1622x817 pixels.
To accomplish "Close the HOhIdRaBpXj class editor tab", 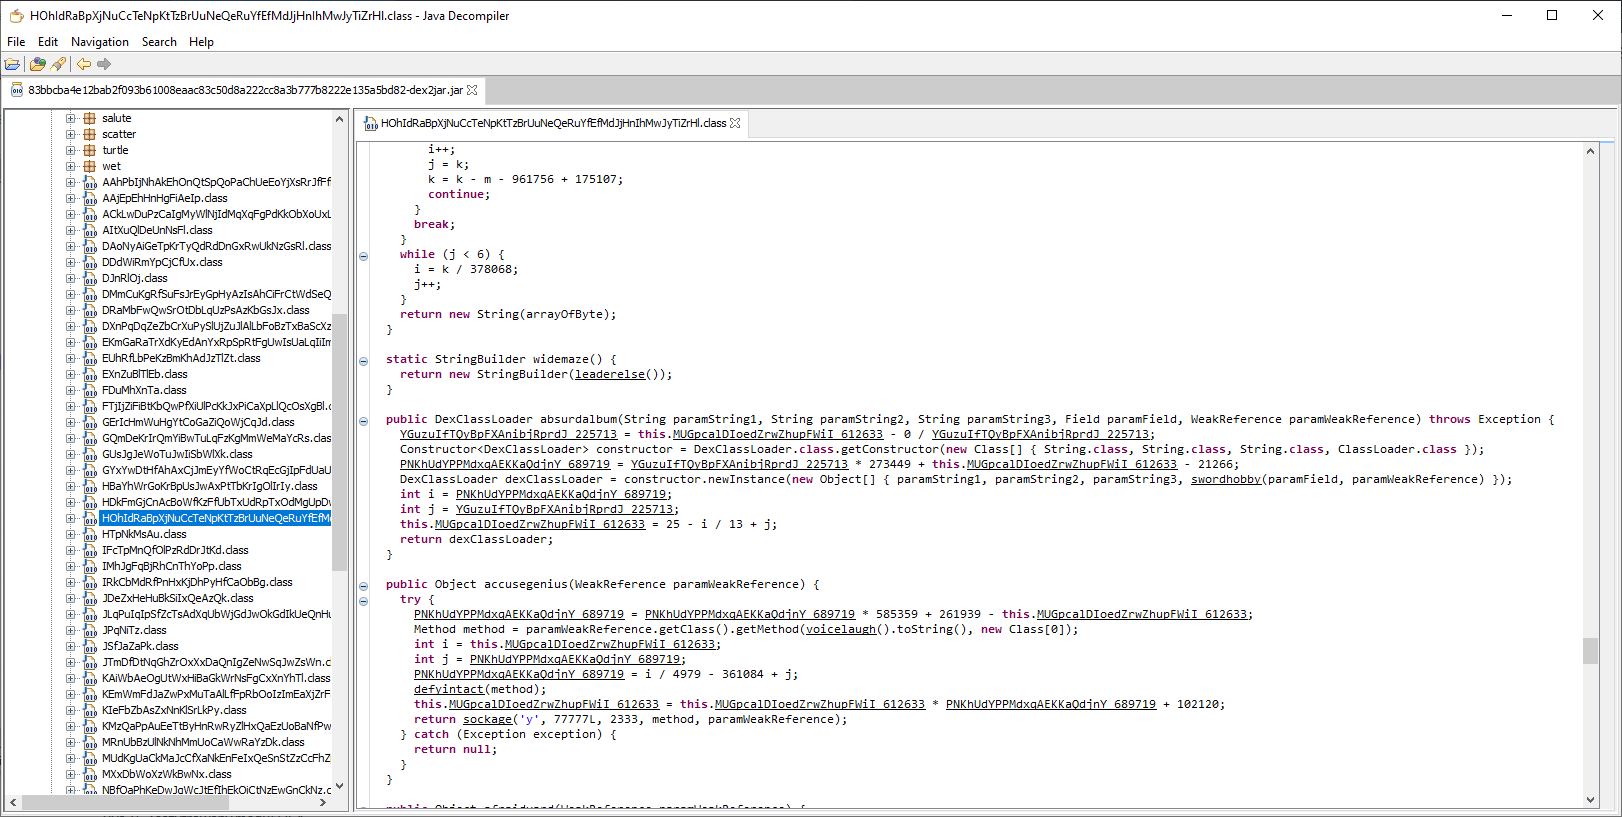I will pyautogui.click(x=736, y=124).
